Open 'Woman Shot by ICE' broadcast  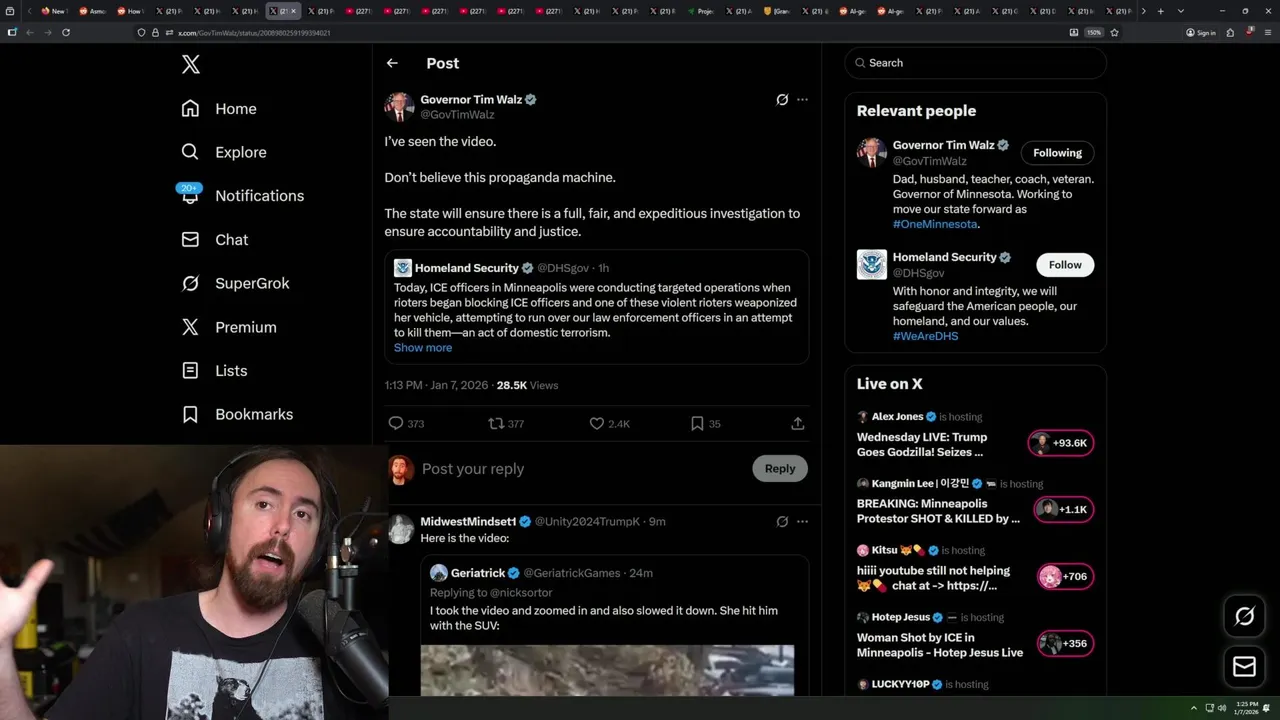coord(940,645)
